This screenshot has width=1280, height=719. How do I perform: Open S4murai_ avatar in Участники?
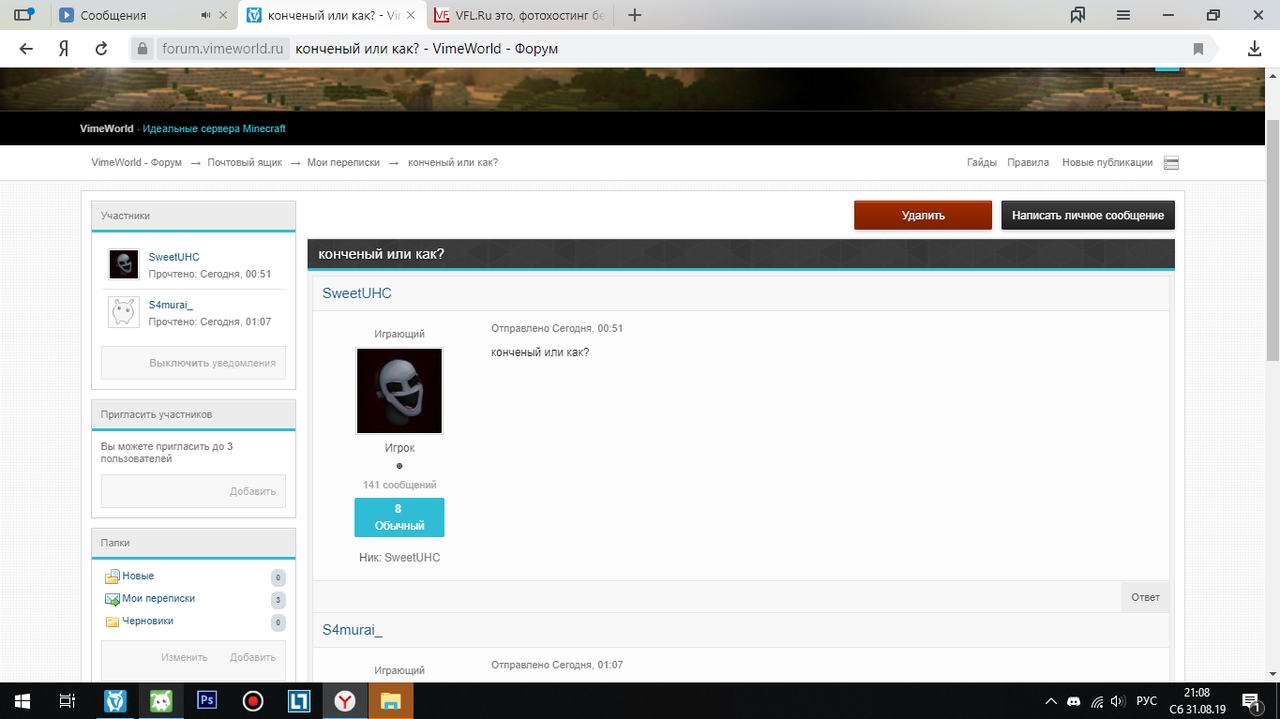pos(124,312)
